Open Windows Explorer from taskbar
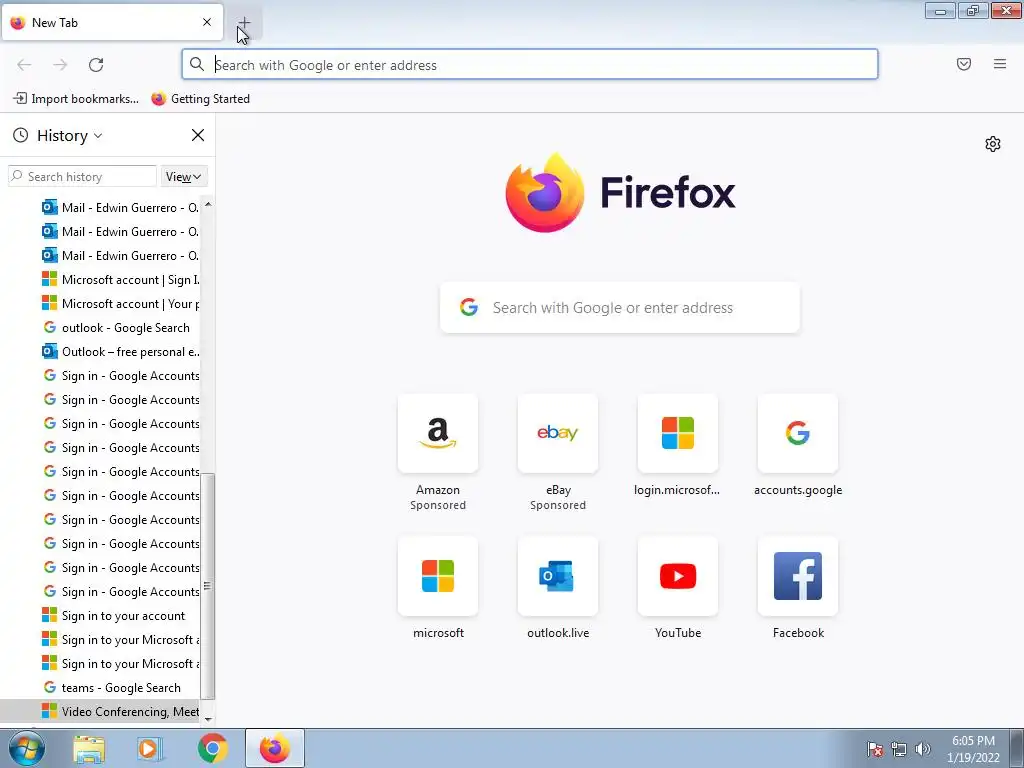The height and width of the screenshot is (768, 1024). pyautogui.click(x=89, y=748)
